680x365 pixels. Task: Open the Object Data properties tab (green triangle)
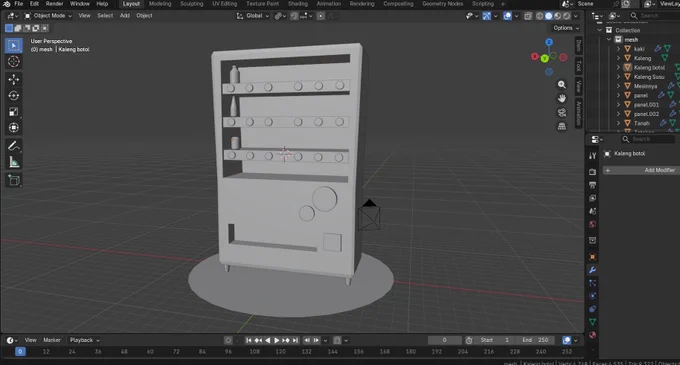point(592,322)
